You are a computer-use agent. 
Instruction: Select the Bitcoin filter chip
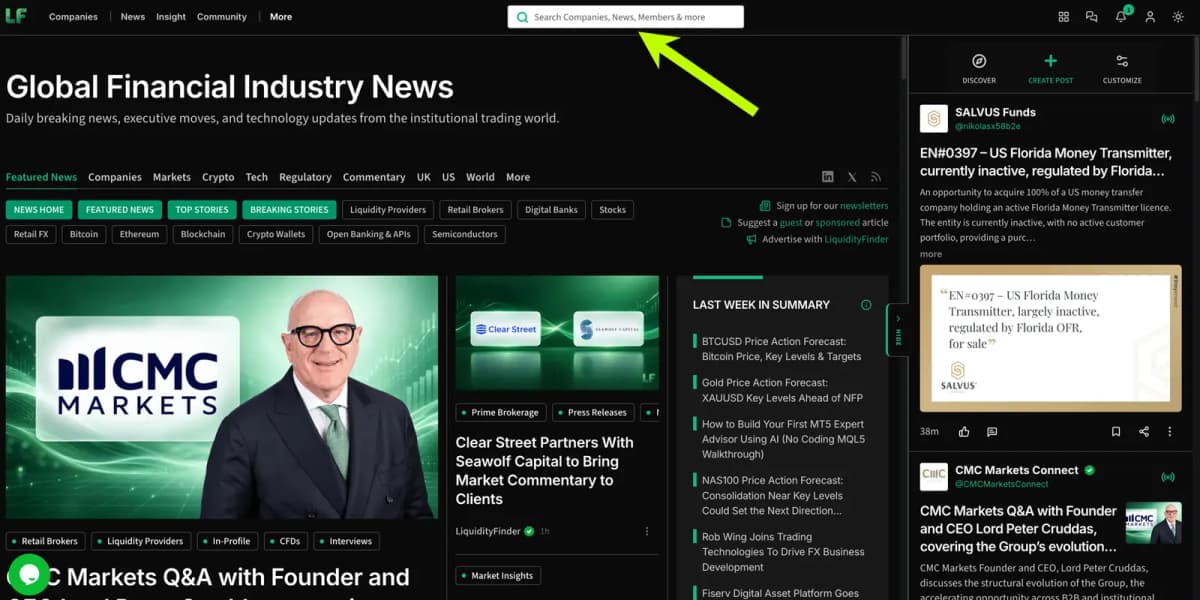pos(84,235)
